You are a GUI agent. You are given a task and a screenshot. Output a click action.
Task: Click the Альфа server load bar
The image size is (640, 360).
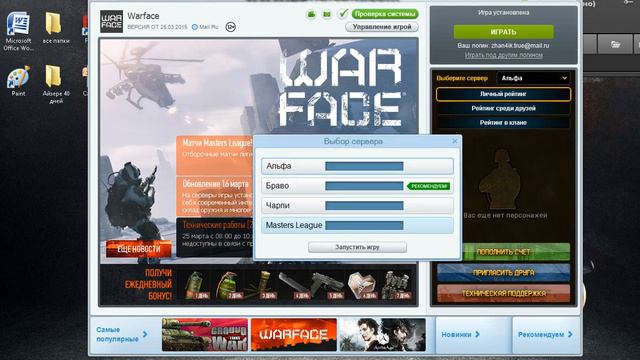point(364,166)
